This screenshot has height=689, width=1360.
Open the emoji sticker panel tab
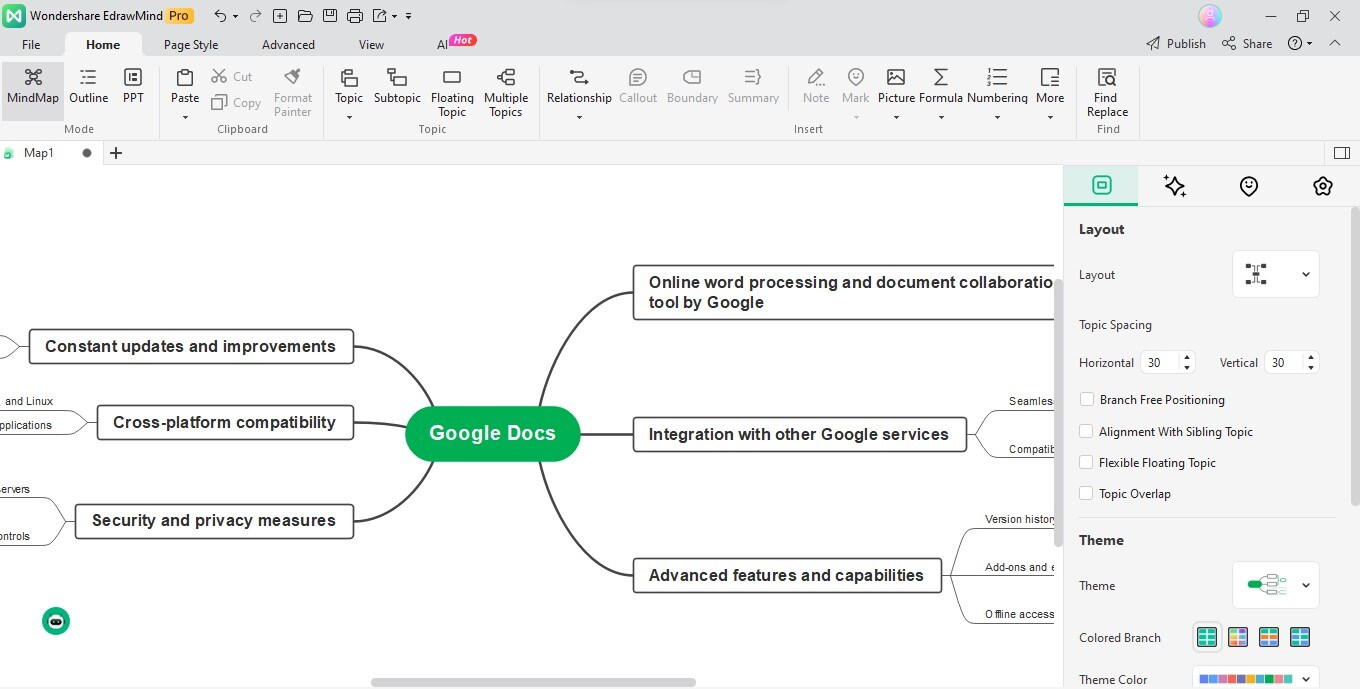coord(1249,186)
